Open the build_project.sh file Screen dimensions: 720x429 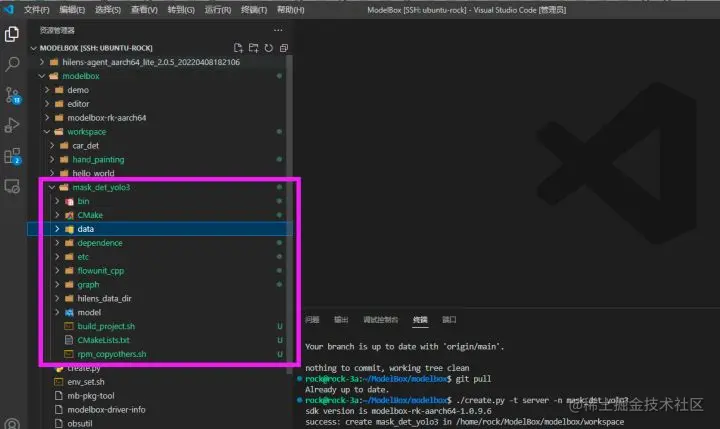tap(106, 326)
